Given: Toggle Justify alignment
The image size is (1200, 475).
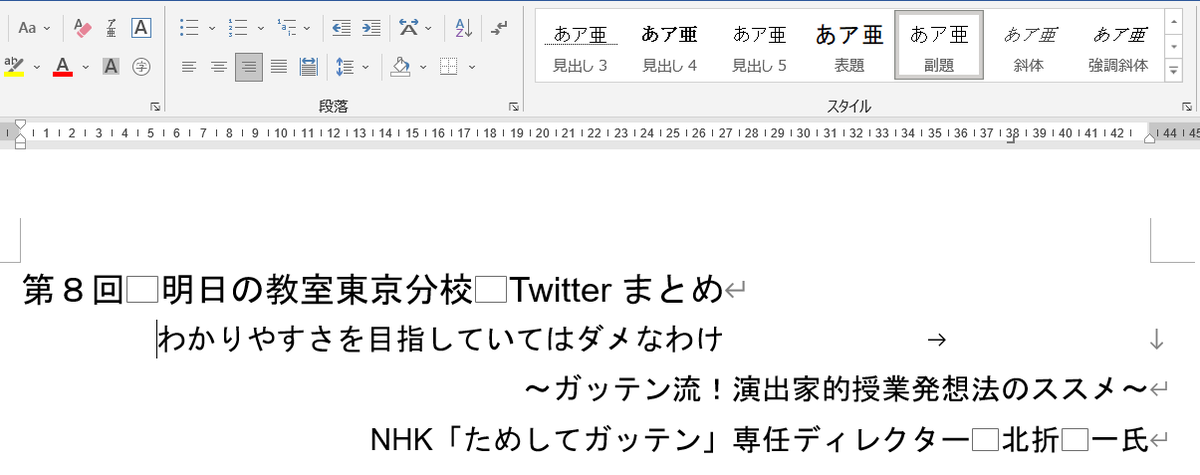Looking at the screenshot, I should point(279,67).
